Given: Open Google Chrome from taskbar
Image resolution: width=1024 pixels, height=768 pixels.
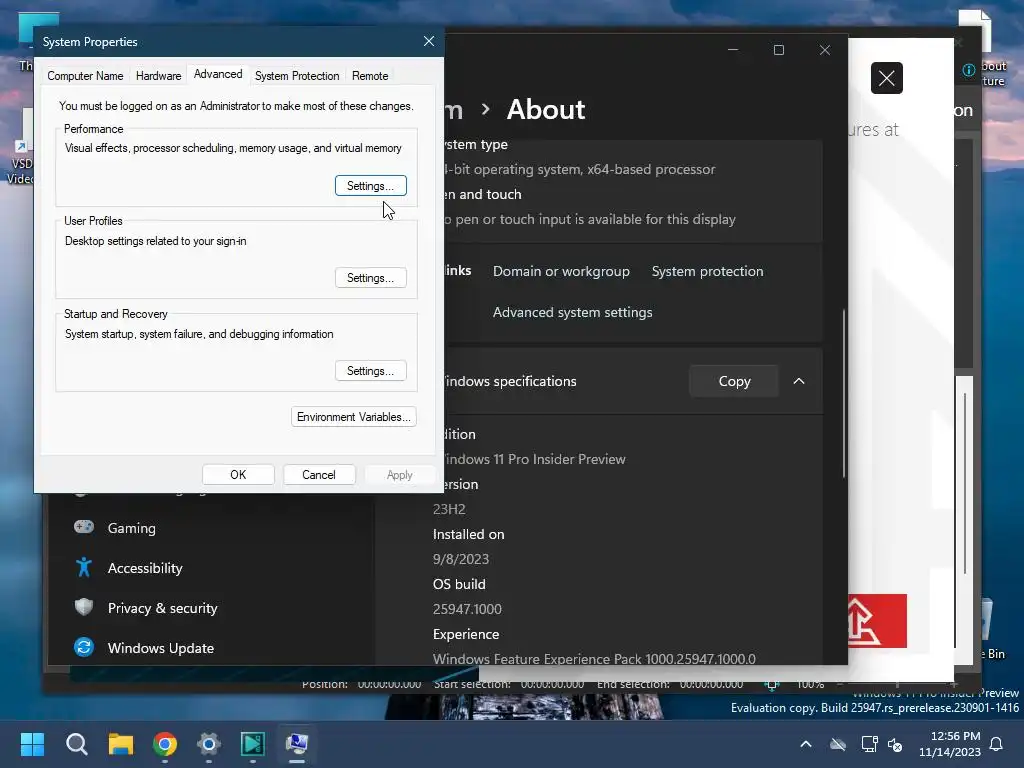Looking at the screenshot, I should coord(165,744).
